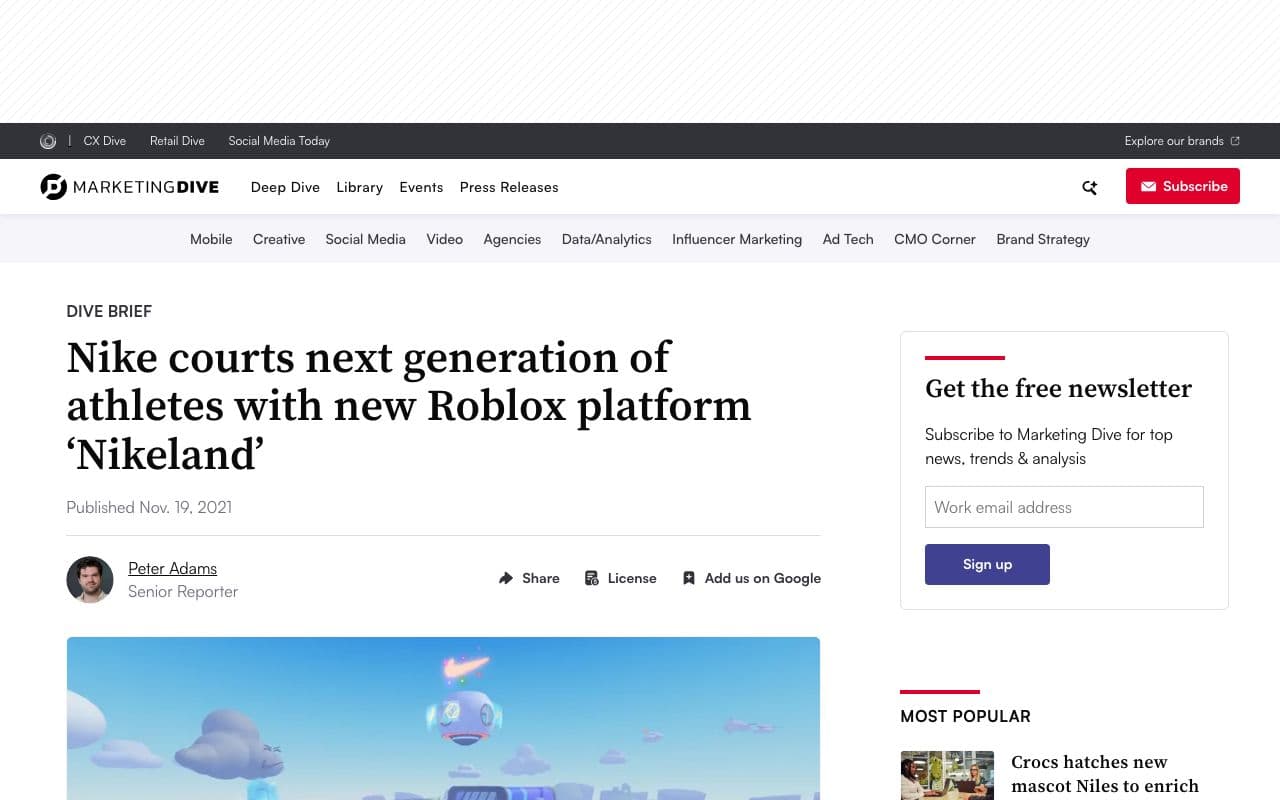Click the DIVE BRIEF label
The height and width of the screenshot is (800, 1280).
pyautogui.click(x=109, y=311)
